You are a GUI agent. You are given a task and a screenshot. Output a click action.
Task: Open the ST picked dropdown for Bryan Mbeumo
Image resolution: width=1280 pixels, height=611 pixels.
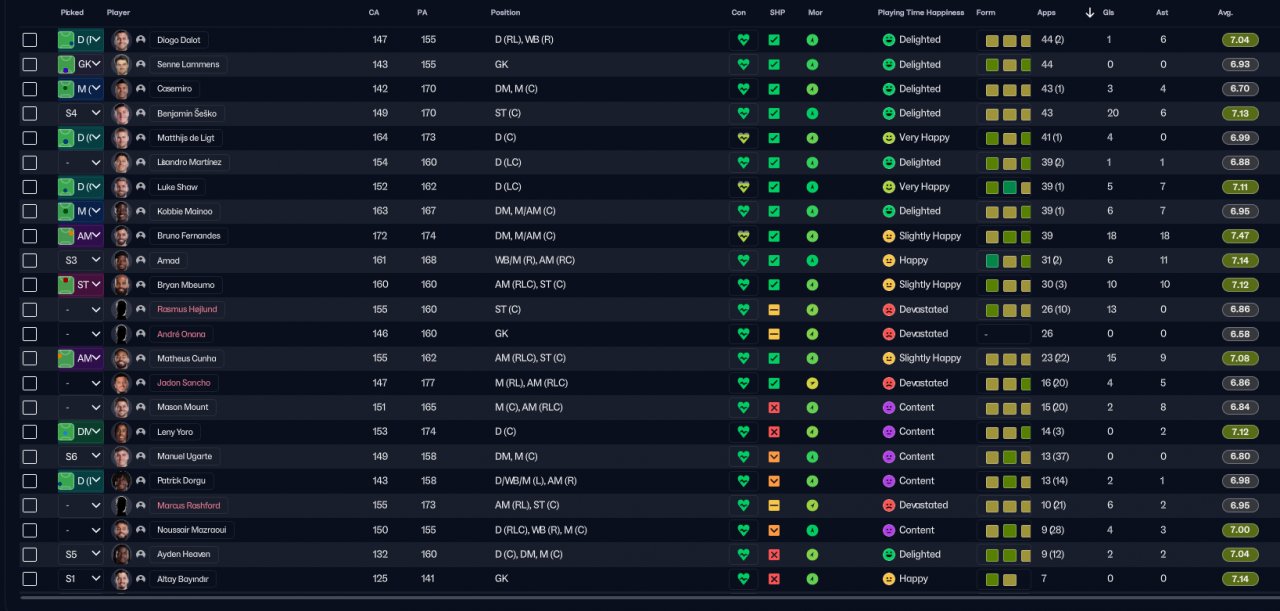(x=80, y=285)
